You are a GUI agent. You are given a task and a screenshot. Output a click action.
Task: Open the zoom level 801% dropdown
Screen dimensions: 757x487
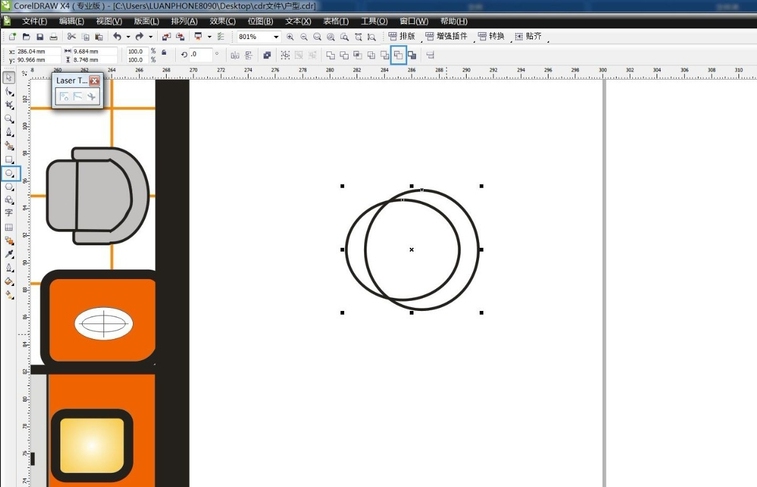pos(275,37)
